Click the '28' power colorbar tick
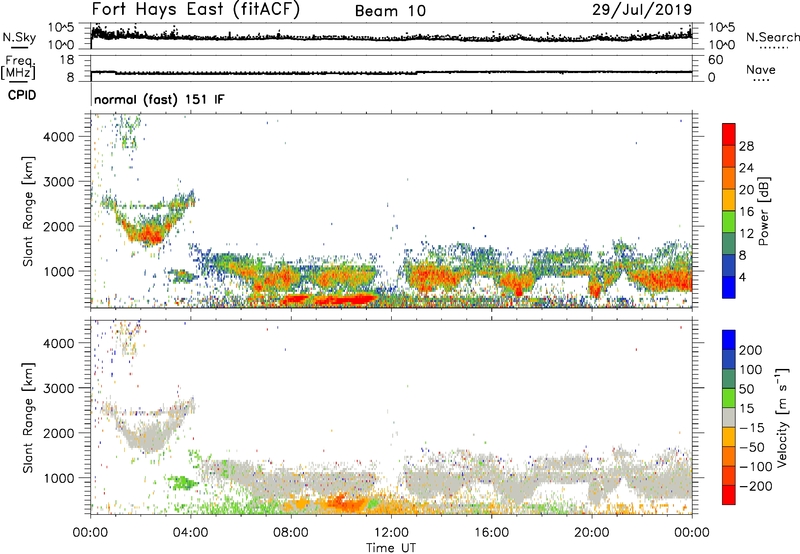 tap(746, 146)
